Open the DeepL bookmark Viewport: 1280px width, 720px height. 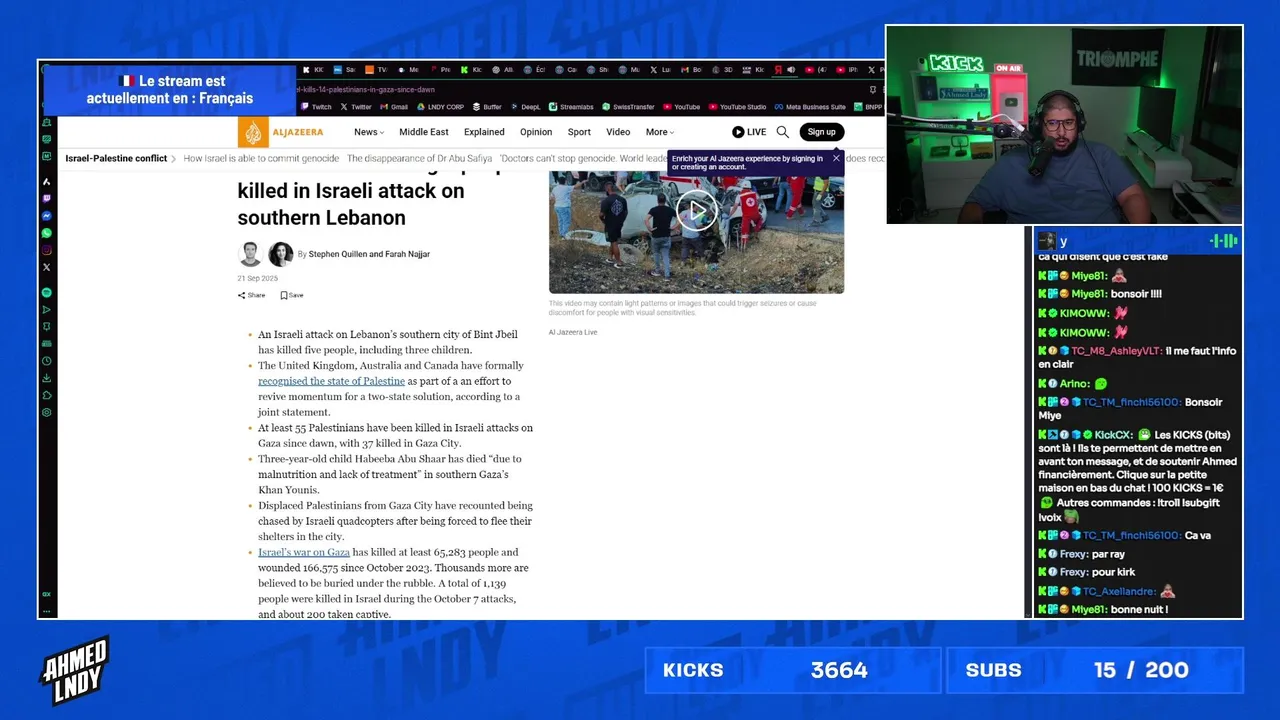(525, 106)
